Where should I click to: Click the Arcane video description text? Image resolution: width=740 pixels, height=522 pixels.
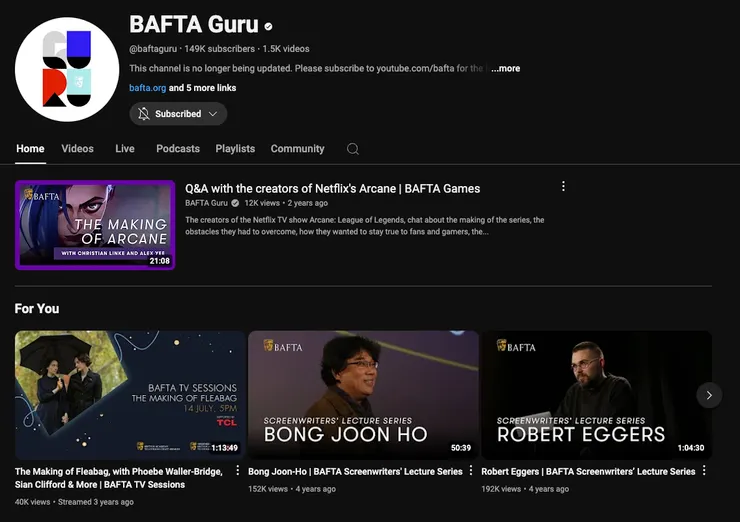tap(365, 226)
